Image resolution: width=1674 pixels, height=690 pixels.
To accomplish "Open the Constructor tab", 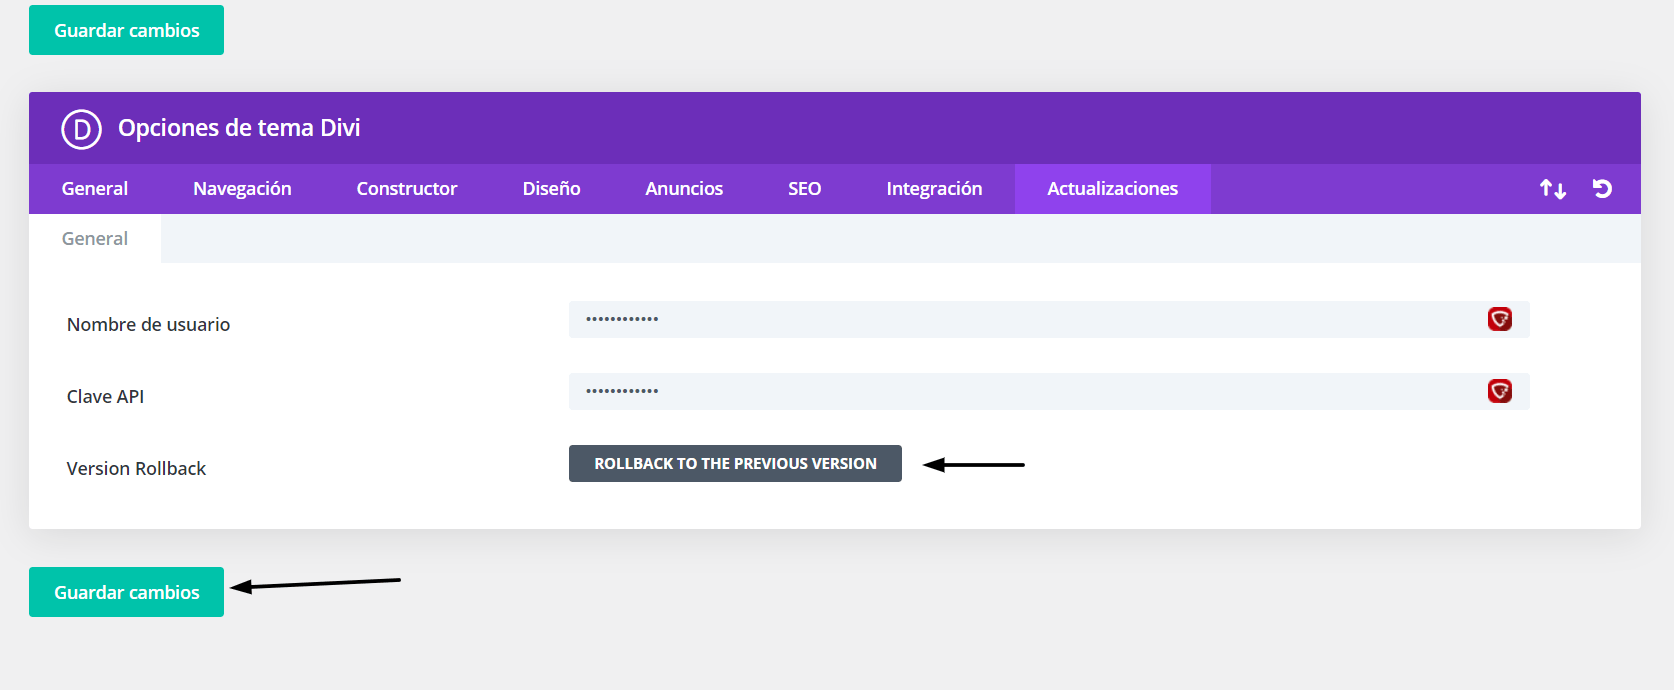I will pyautogui.click(x=407, y=189).
